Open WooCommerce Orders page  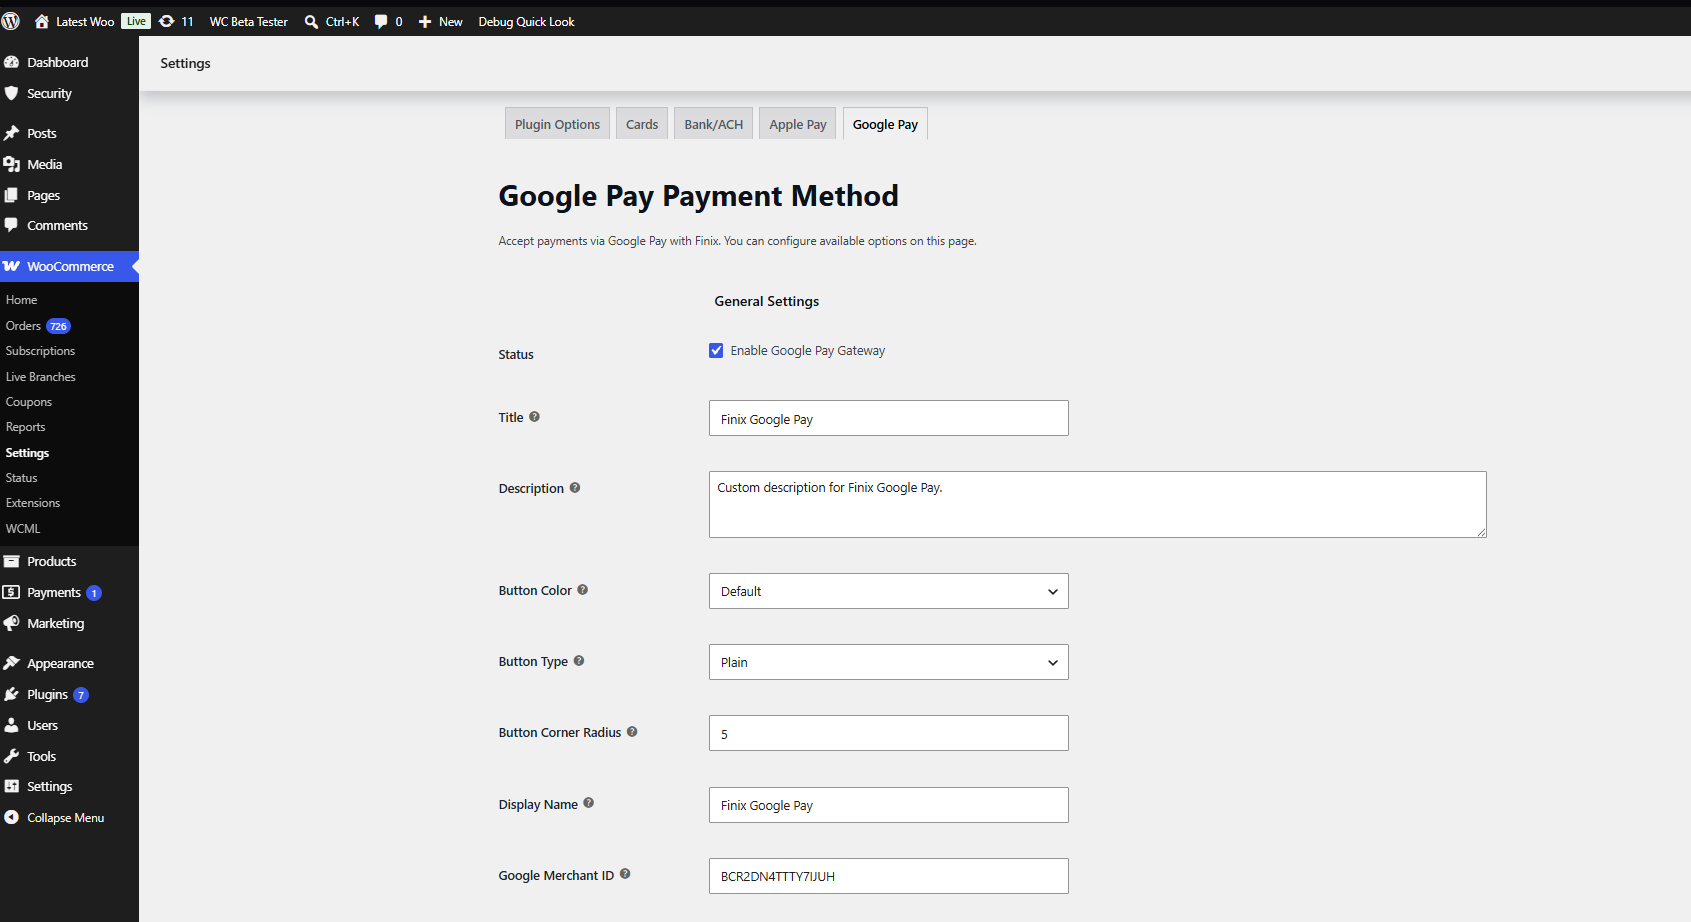[x=23, y=326]
